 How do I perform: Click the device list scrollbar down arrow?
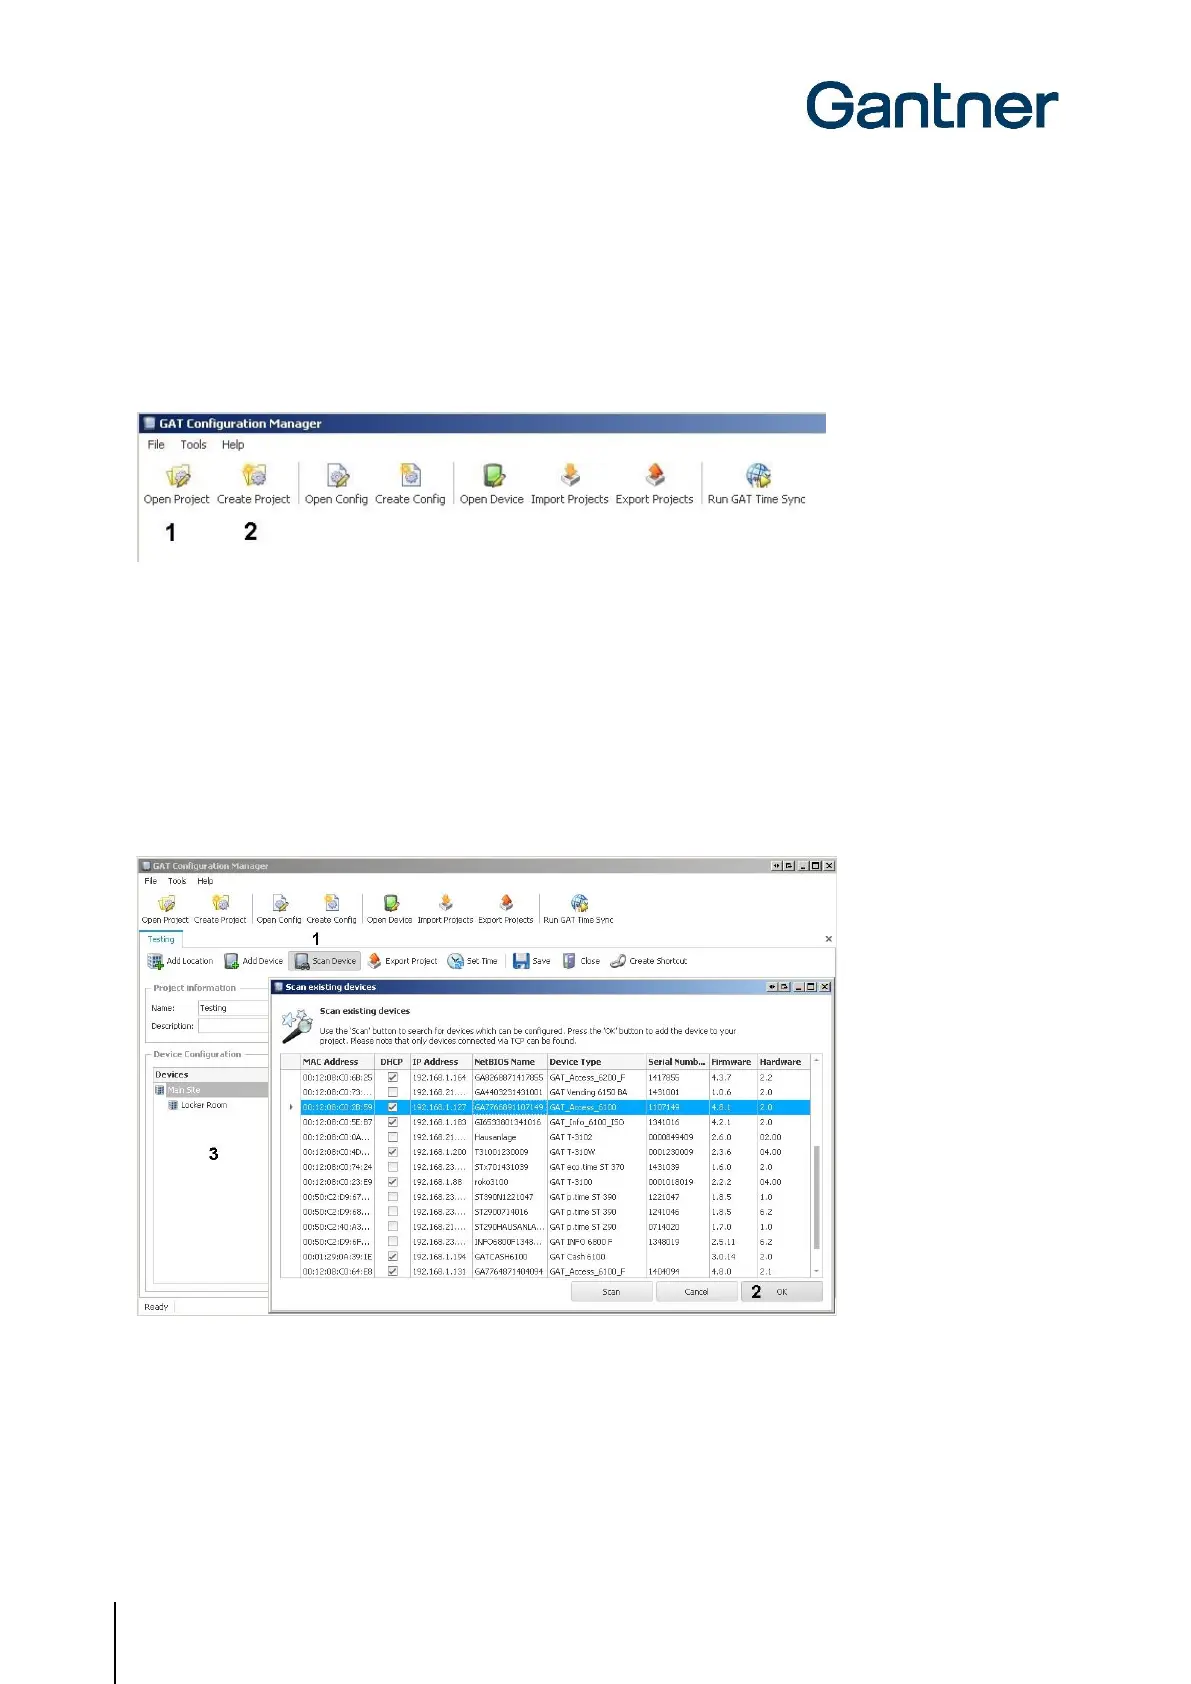click(x=817, y=1271)
